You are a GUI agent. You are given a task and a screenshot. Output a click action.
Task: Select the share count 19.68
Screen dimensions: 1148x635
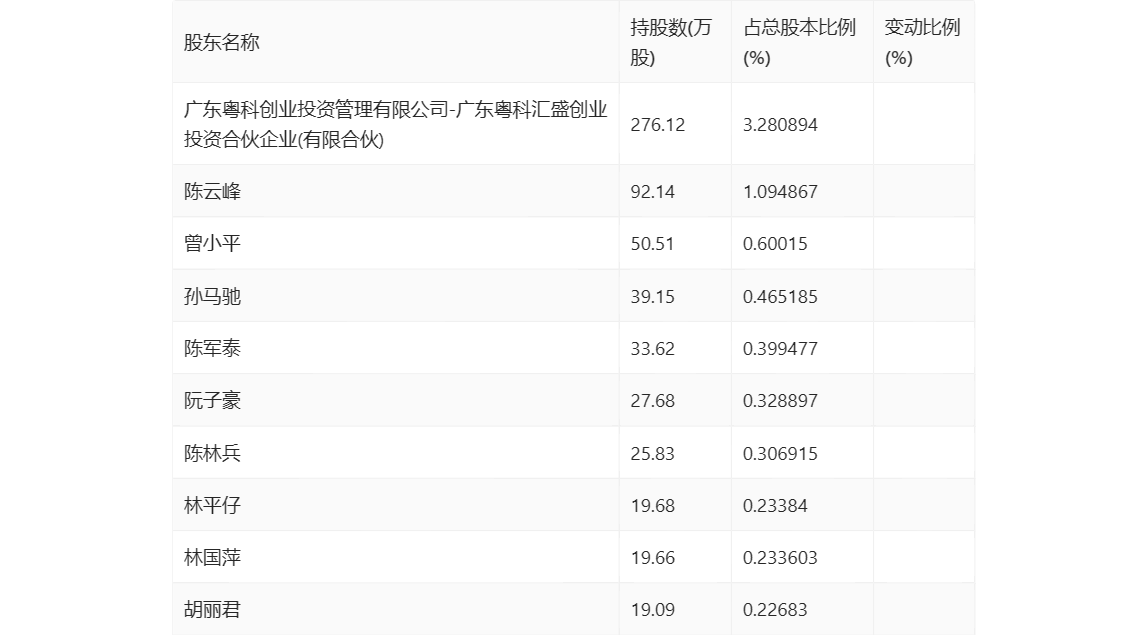point(652,505)
